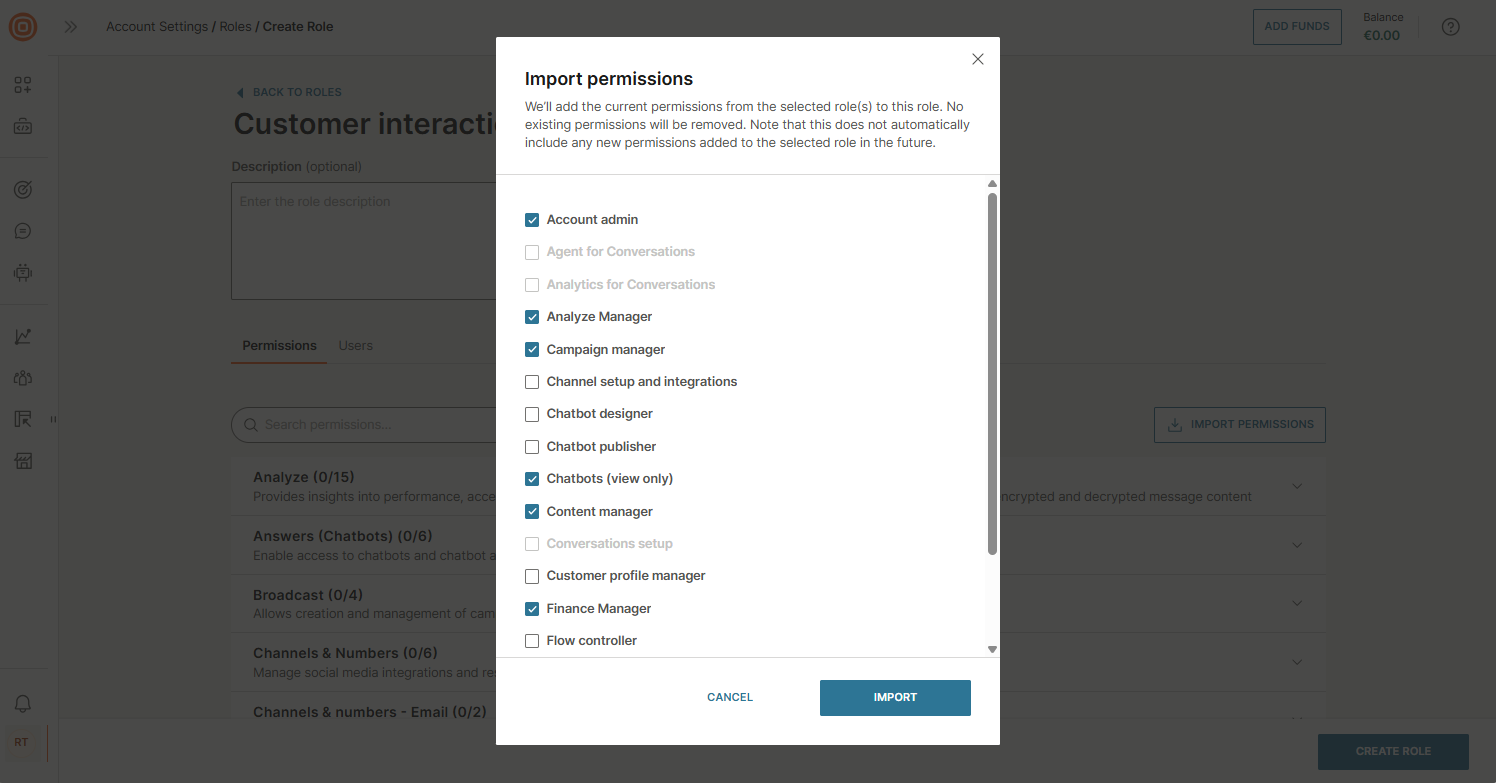Open the Analyze chart icon in sidebar

tap(22, 336)
